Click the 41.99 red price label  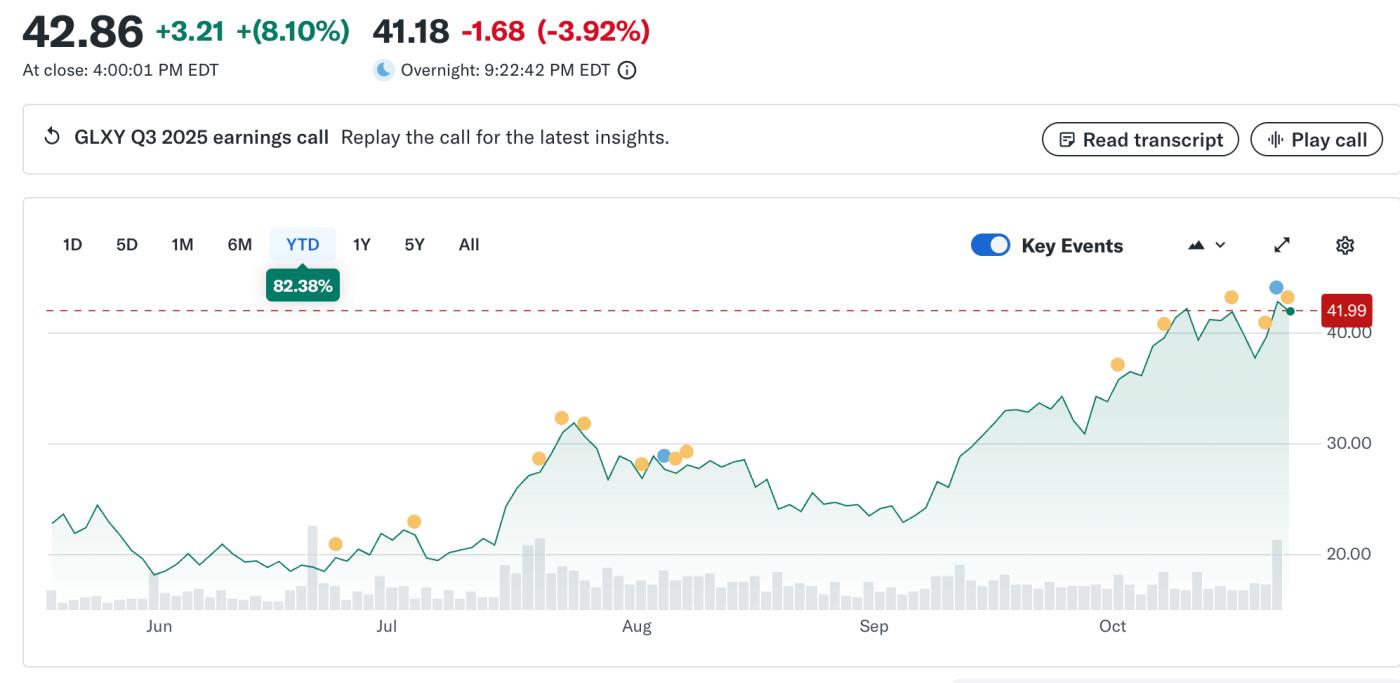click(1346, 311)
